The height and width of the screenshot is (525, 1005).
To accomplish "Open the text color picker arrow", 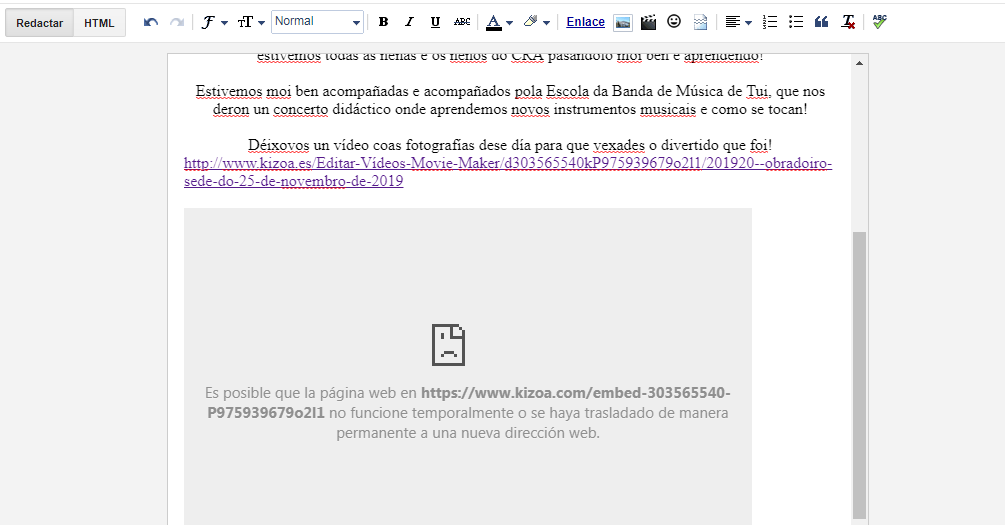I will [510, 23].
